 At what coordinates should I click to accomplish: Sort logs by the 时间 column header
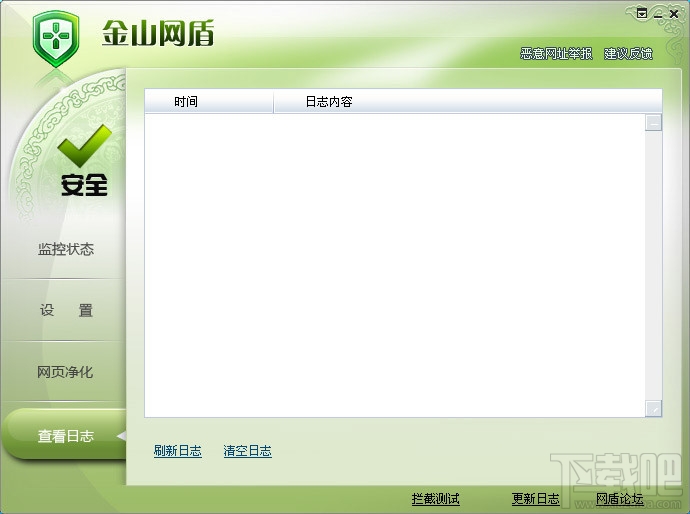point(209,102)
